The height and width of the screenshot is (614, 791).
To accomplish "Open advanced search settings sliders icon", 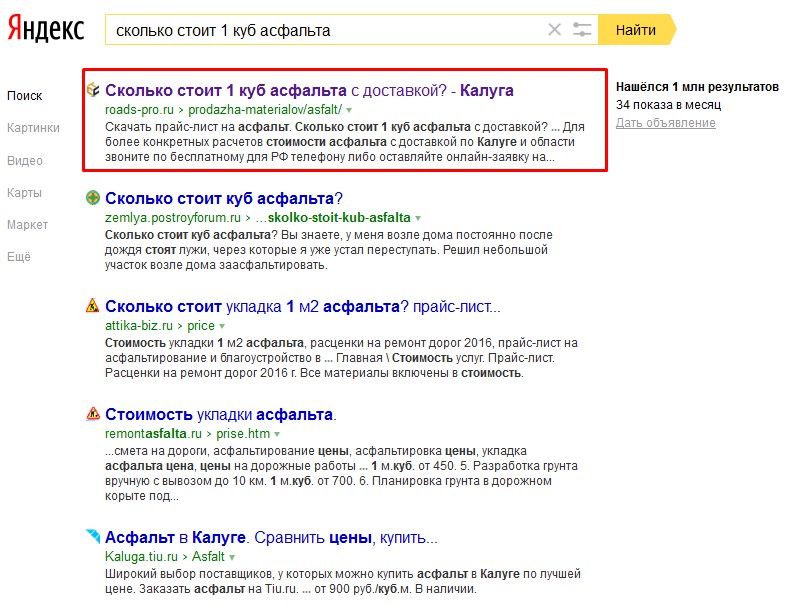I will coord(582,30).
